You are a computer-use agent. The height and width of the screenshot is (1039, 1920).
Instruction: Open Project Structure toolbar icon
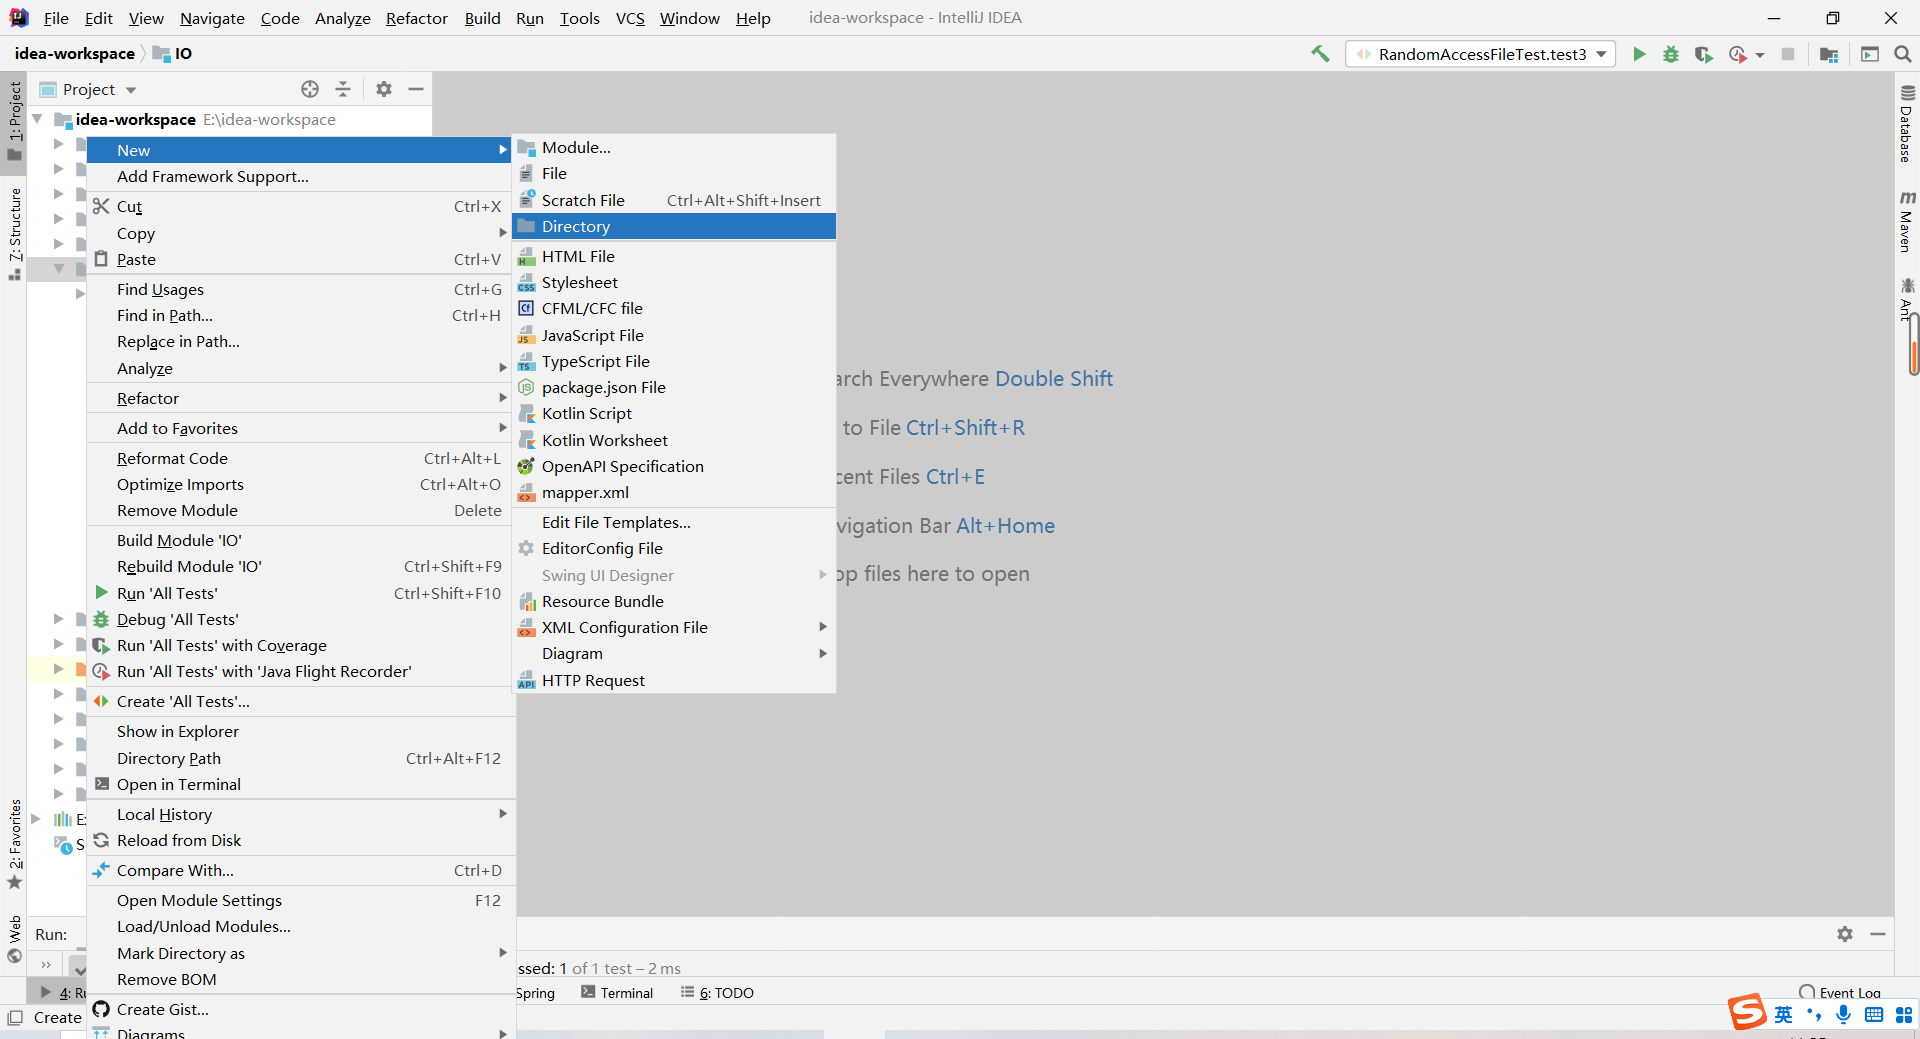[x=1829, y=54]
